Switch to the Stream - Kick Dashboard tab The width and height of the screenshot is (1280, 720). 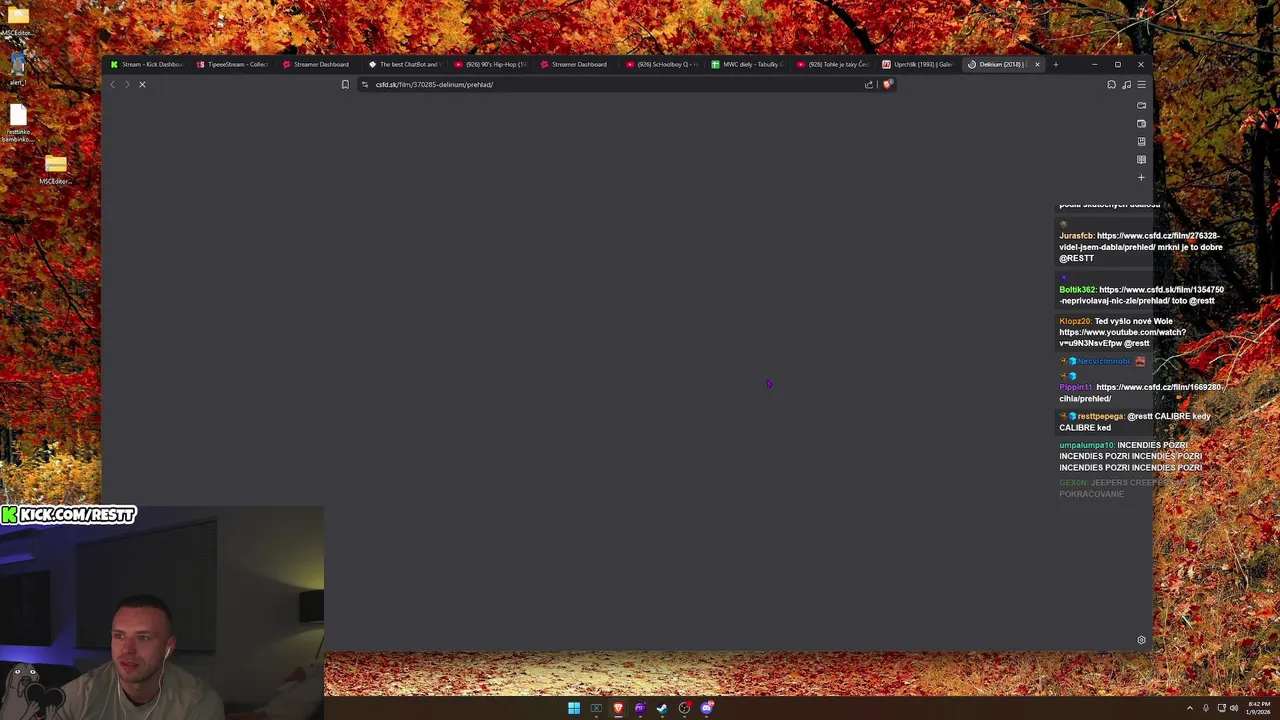click(147, 64)
